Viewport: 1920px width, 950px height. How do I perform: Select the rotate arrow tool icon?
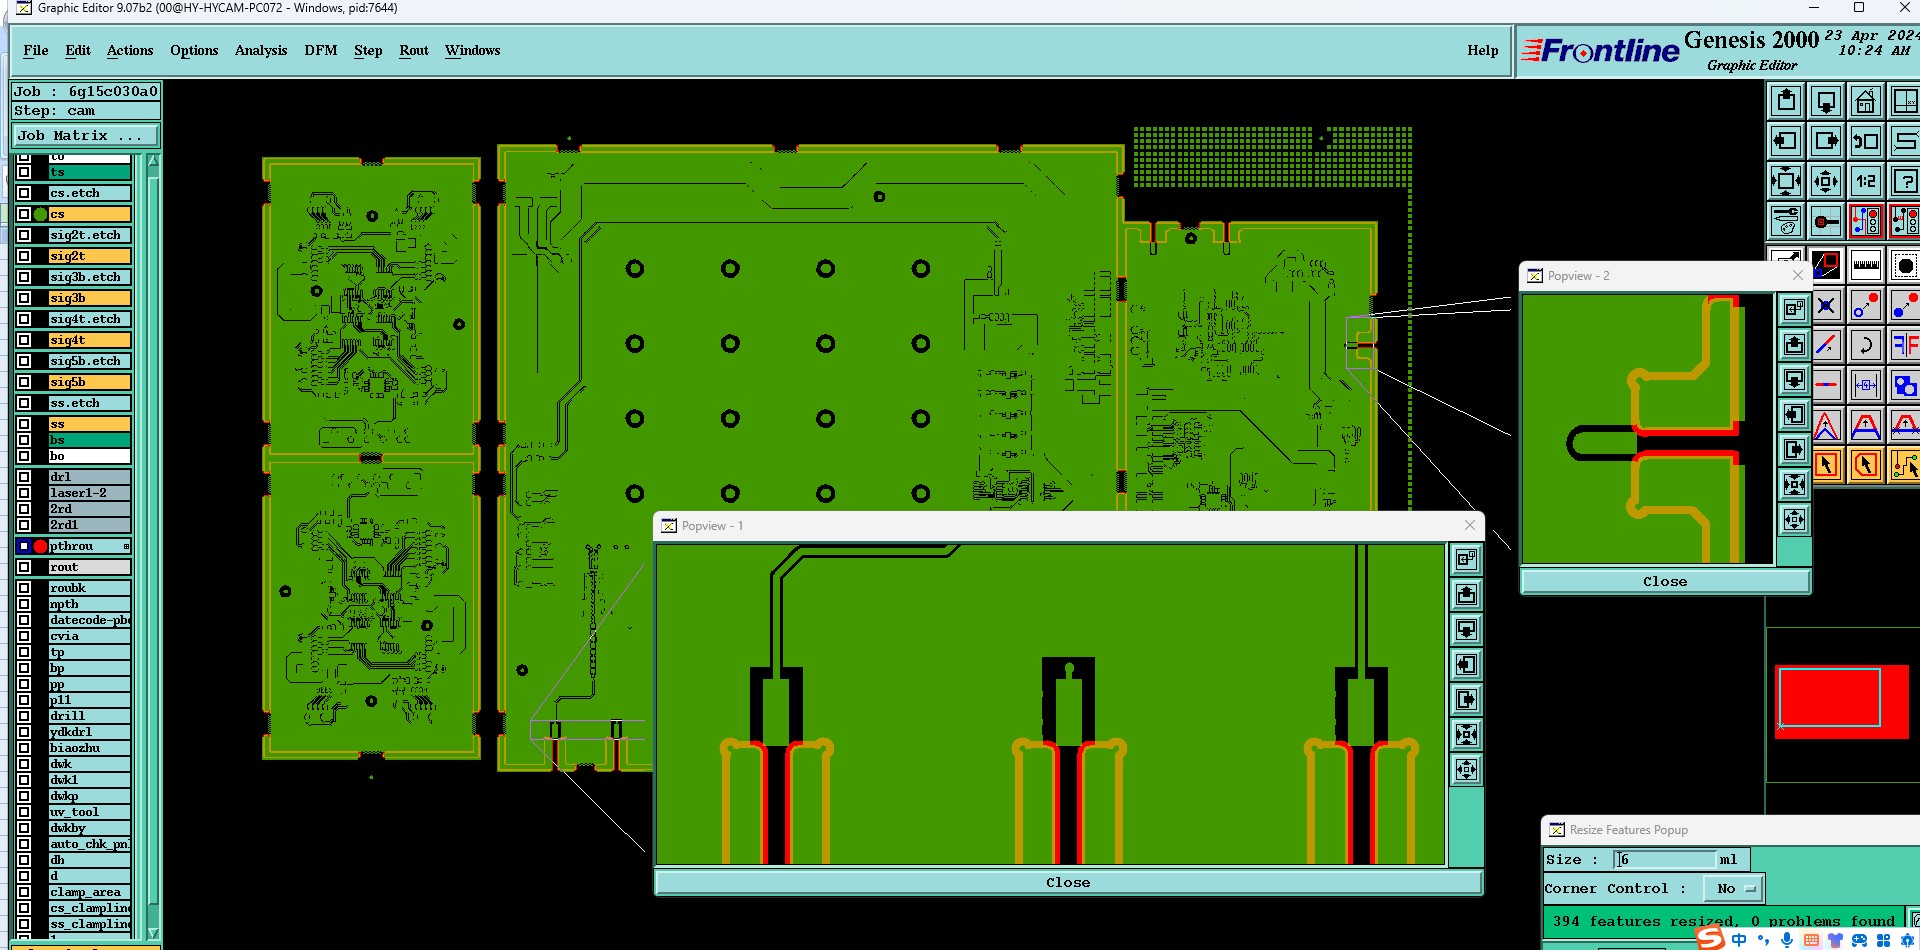1866,346
